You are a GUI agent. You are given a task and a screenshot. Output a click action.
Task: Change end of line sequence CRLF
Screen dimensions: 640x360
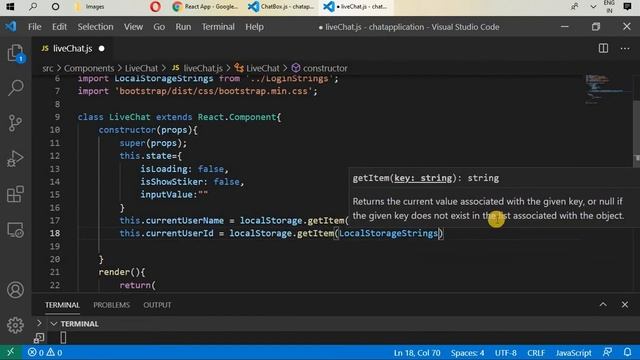[x=536, y=353]
